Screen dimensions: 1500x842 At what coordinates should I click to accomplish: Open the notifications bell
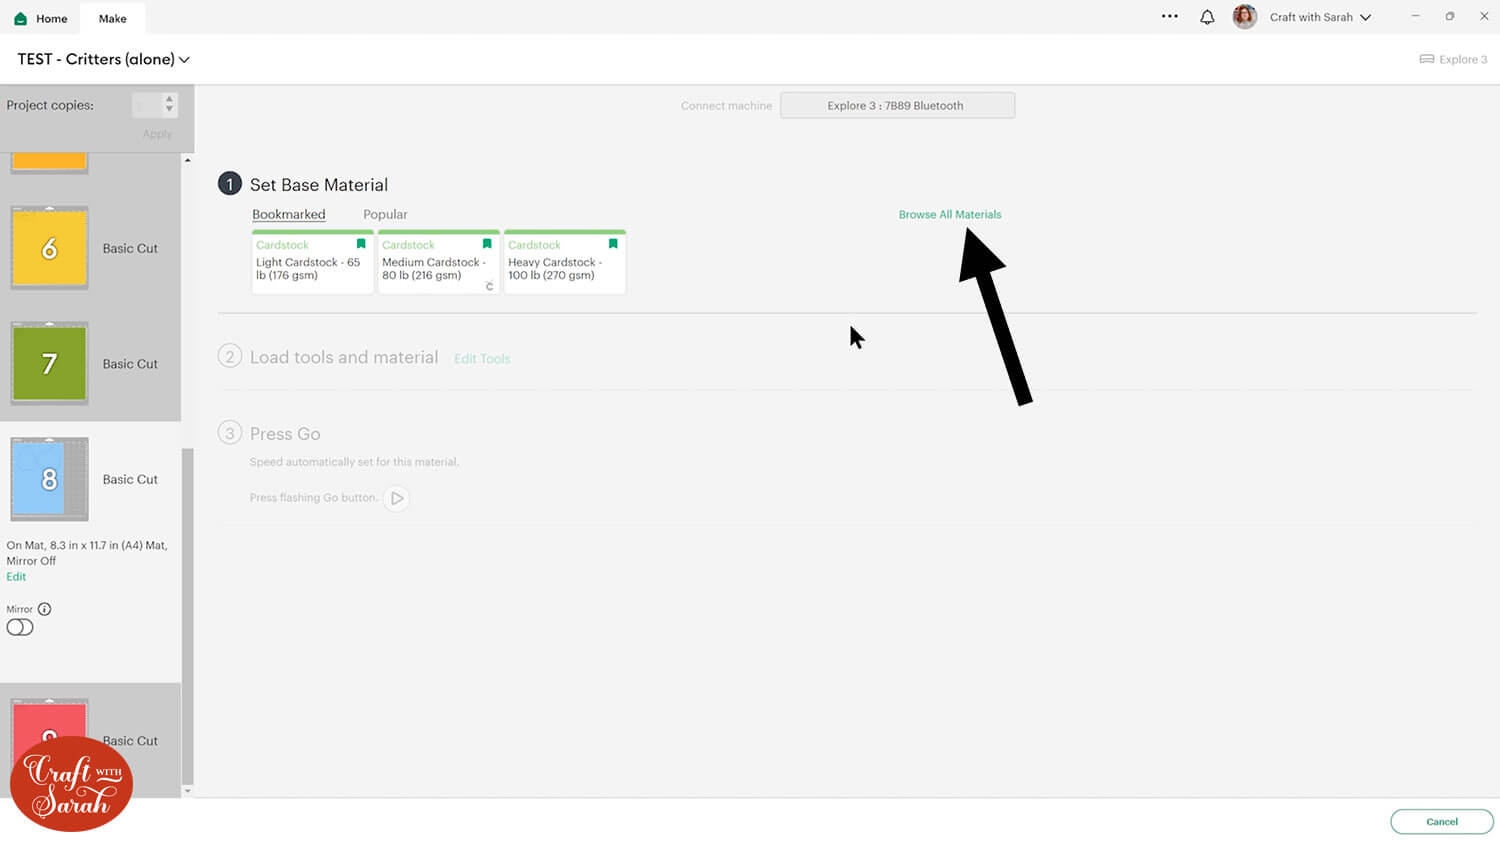pyautogui.click(x=1207, y=17)
